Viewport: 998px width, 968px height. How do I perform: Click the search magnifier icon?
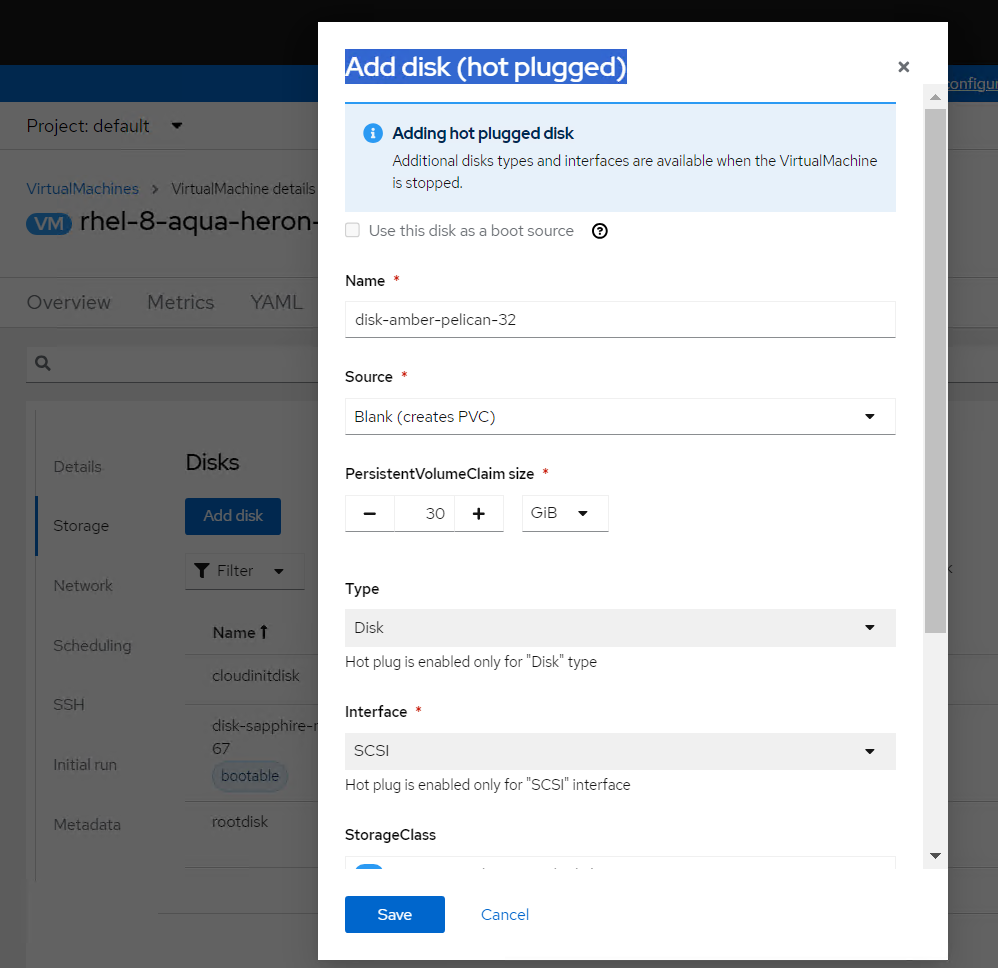click(x=43, y=364)
